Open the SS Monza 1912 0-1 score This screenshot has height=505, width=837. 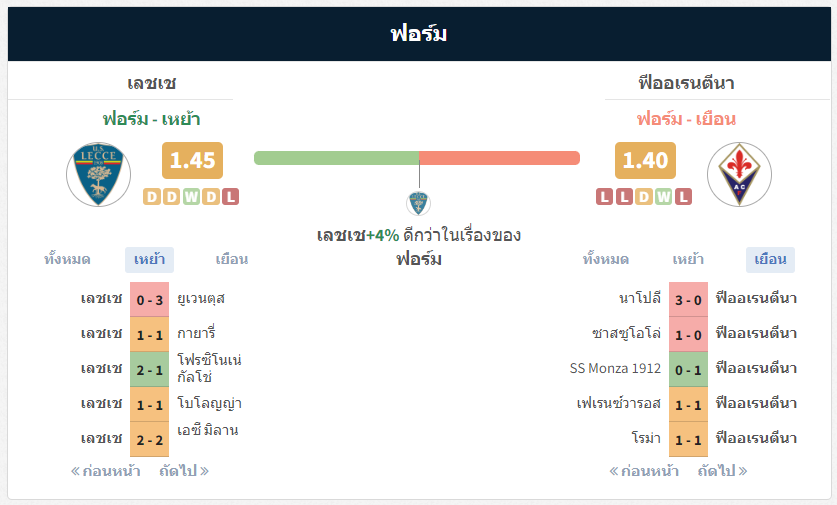point(688,369)
